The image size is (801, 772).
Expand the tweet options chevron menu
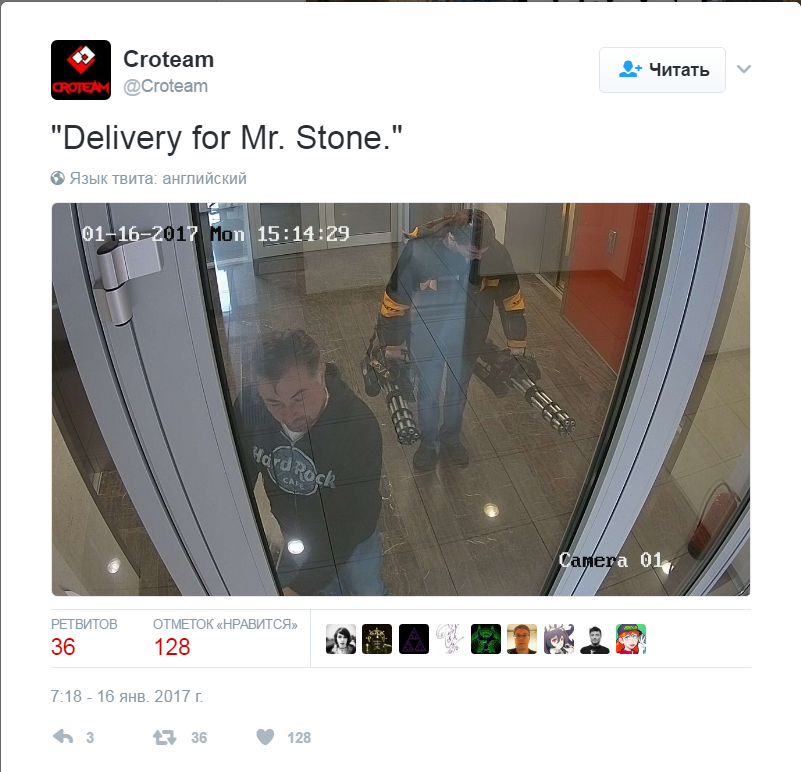tap(744, 69)
